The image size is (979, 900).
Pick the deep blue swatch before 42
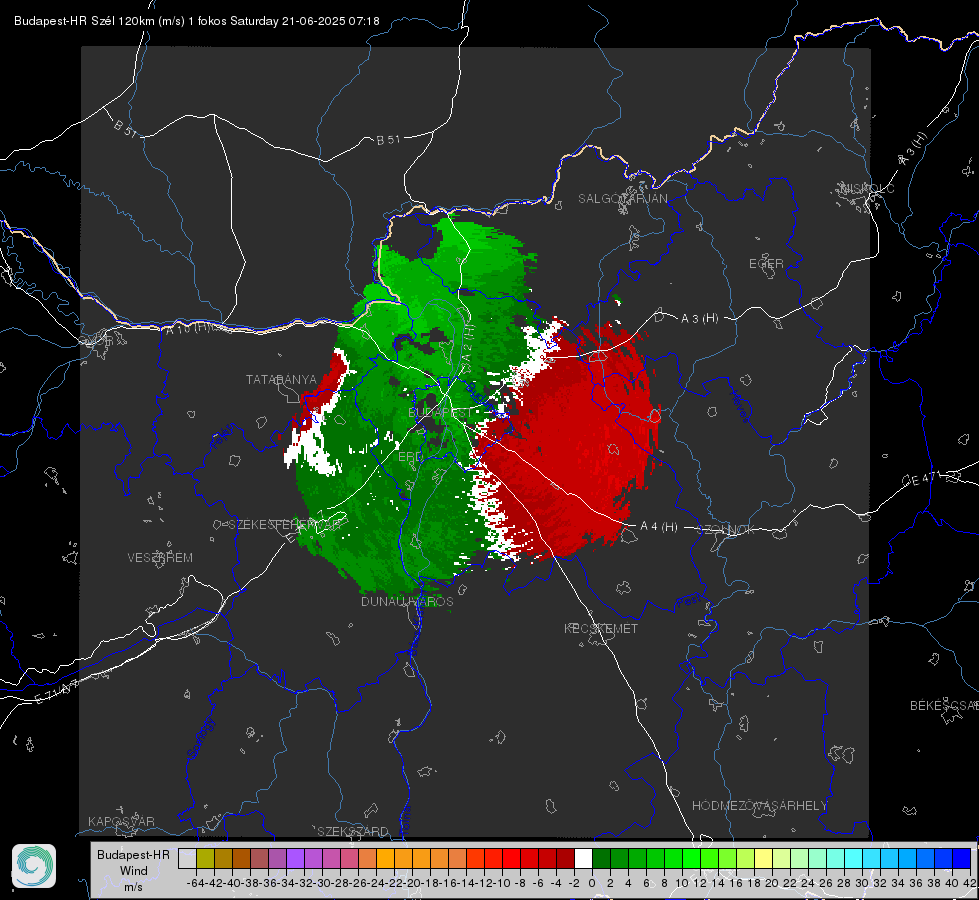962,858
